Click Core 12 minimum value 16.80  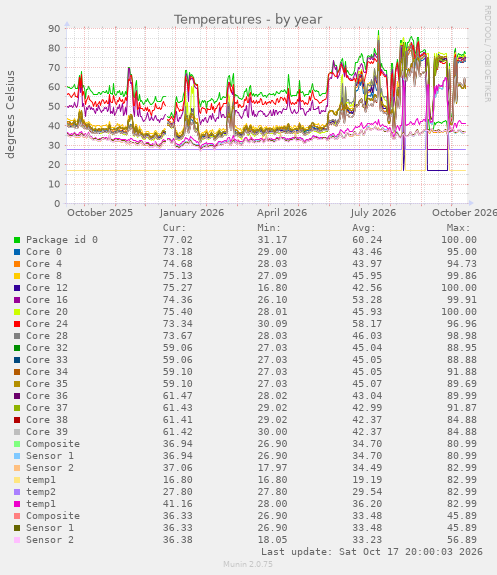click(272, 288)
